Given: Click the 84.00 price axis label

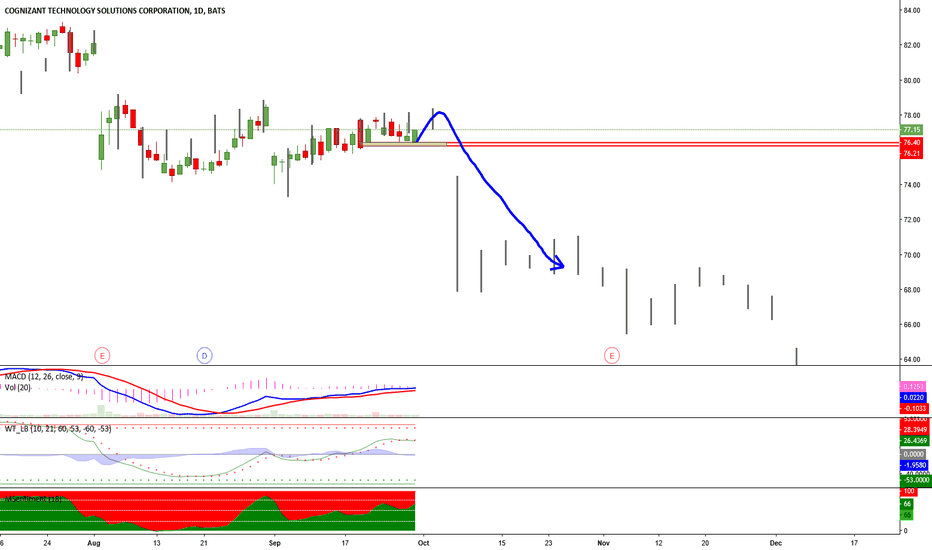Looking at the screenshot, I should click(912, 10).
